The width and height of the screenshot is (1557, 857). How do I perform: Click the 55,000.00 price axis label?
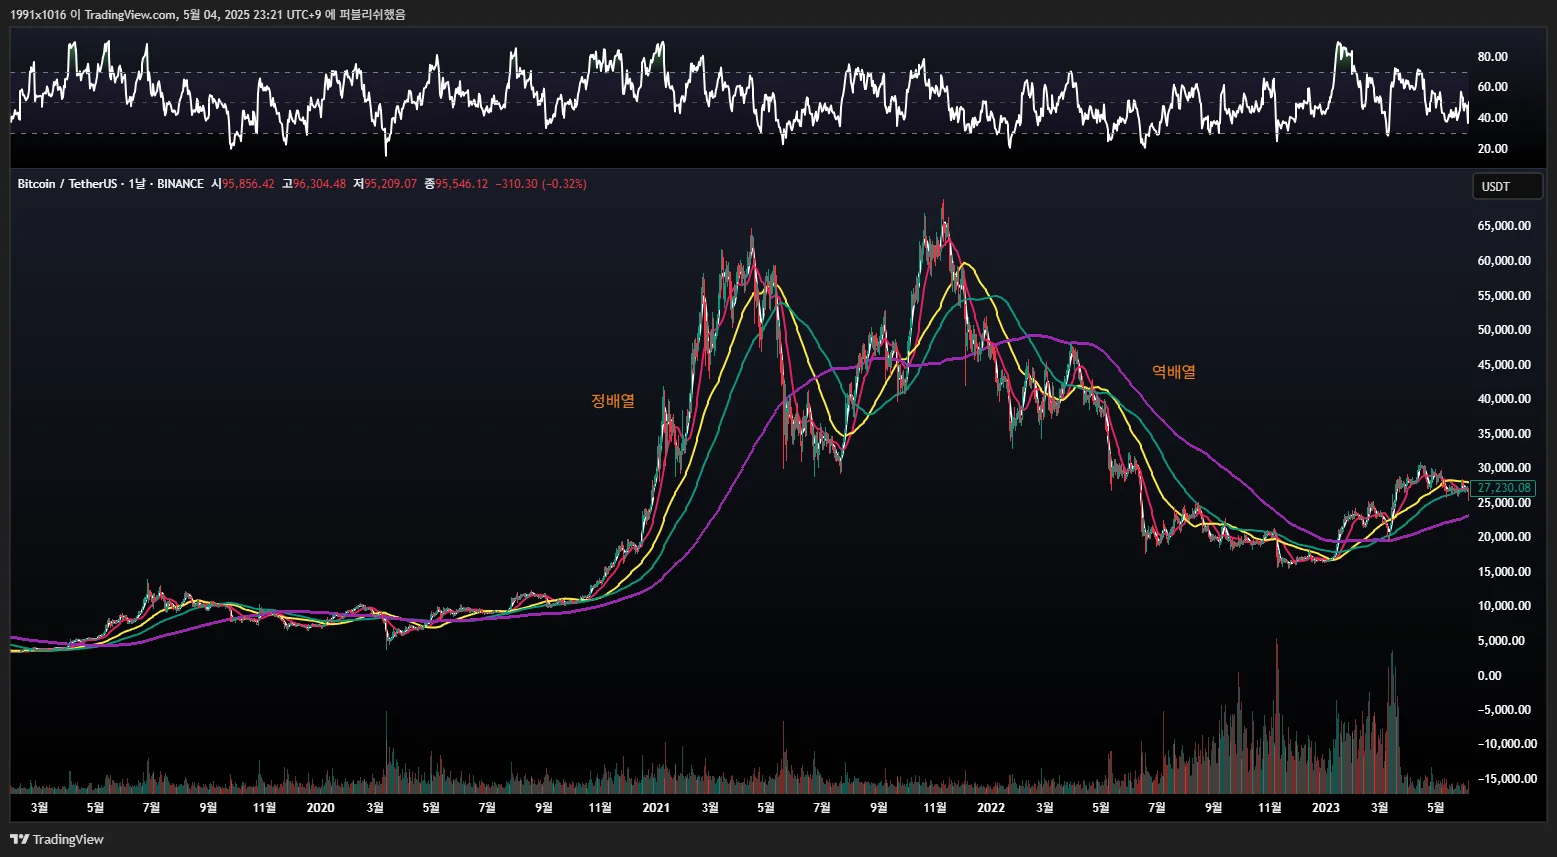(x=1504, y=296)
